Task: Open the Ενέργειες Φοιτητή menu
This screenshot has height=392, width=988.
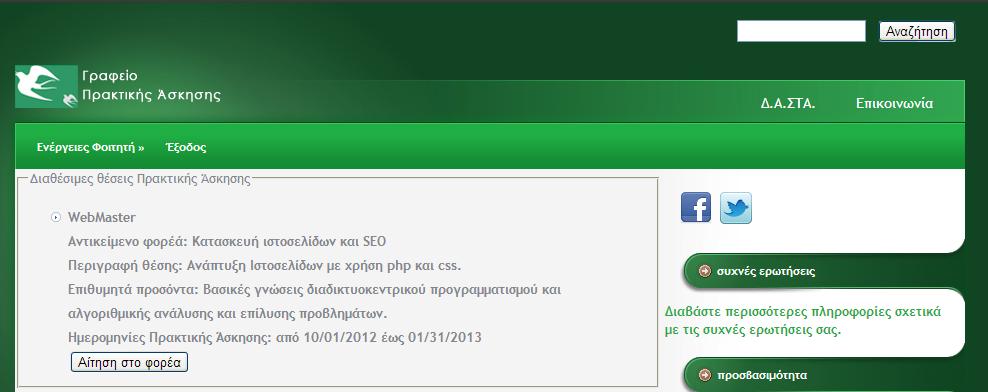Action: click(90, 147)
